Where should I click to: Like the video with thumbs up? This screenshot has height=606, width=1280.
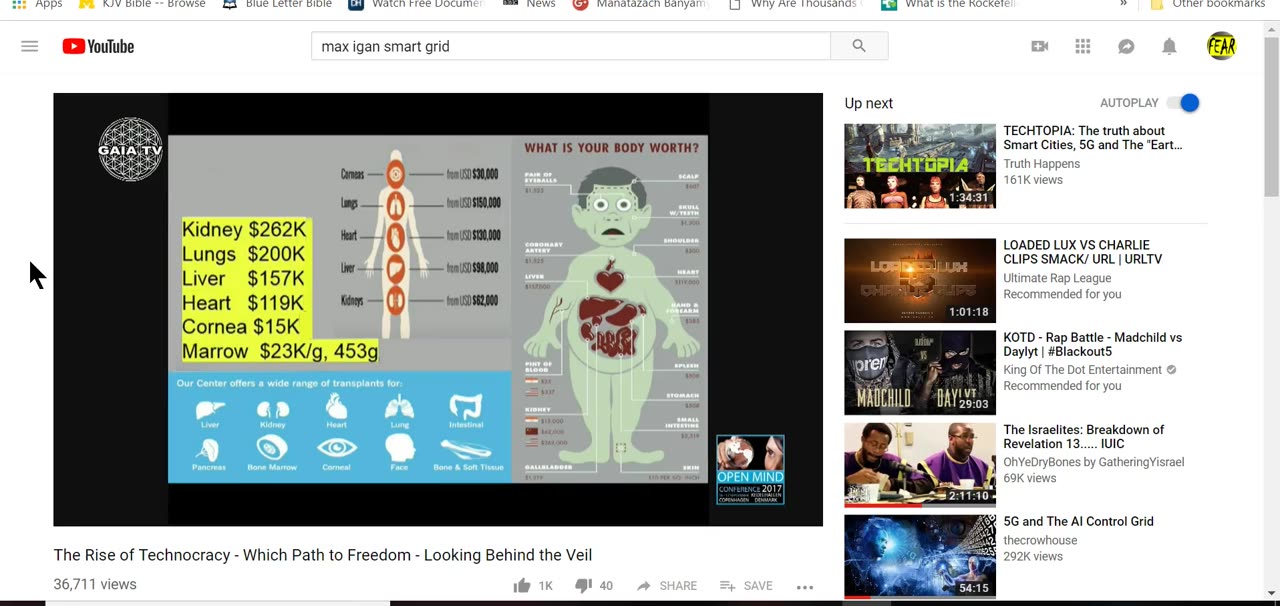(533, 586)
